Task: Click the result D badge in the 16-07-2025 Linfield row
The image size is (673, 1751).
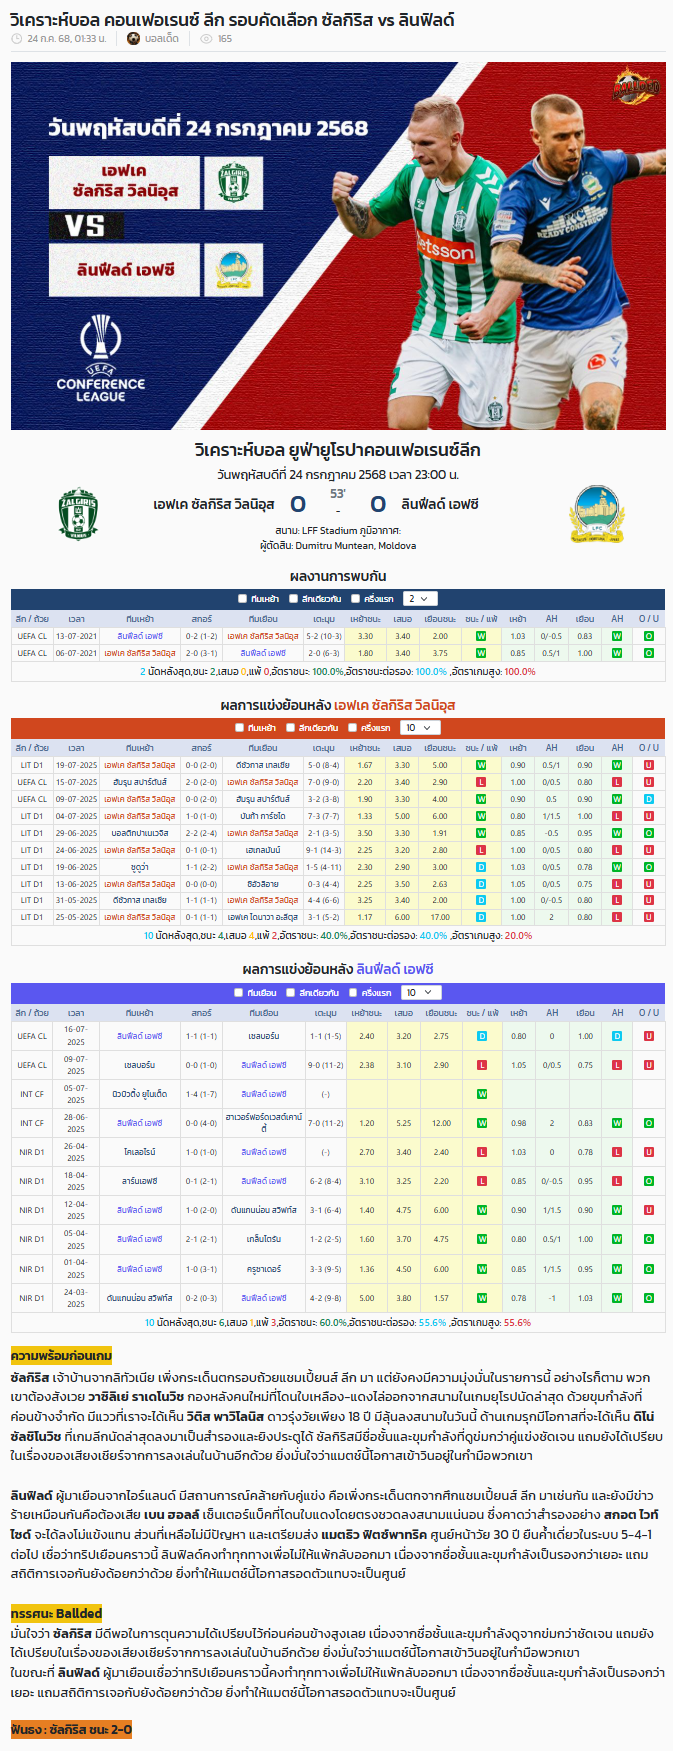Action: 481,1036
